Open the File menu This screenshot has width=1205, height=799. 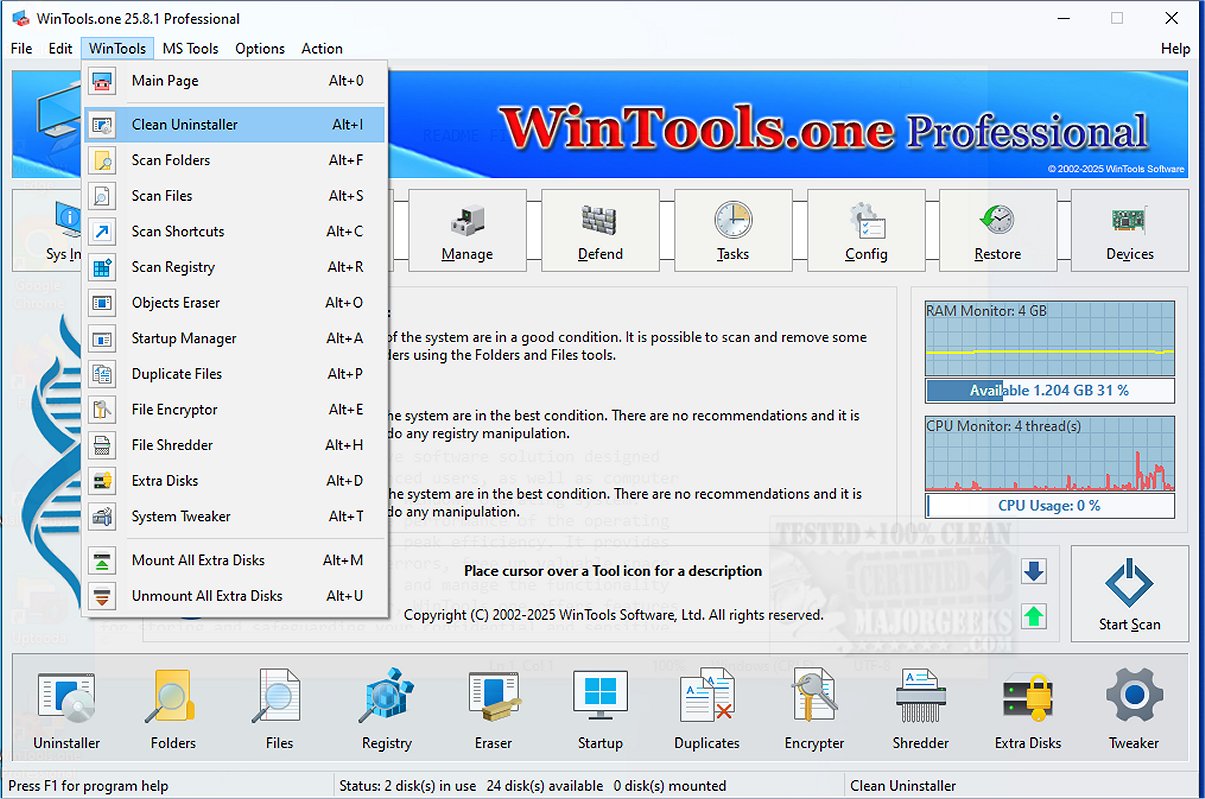tap(22, 48)
